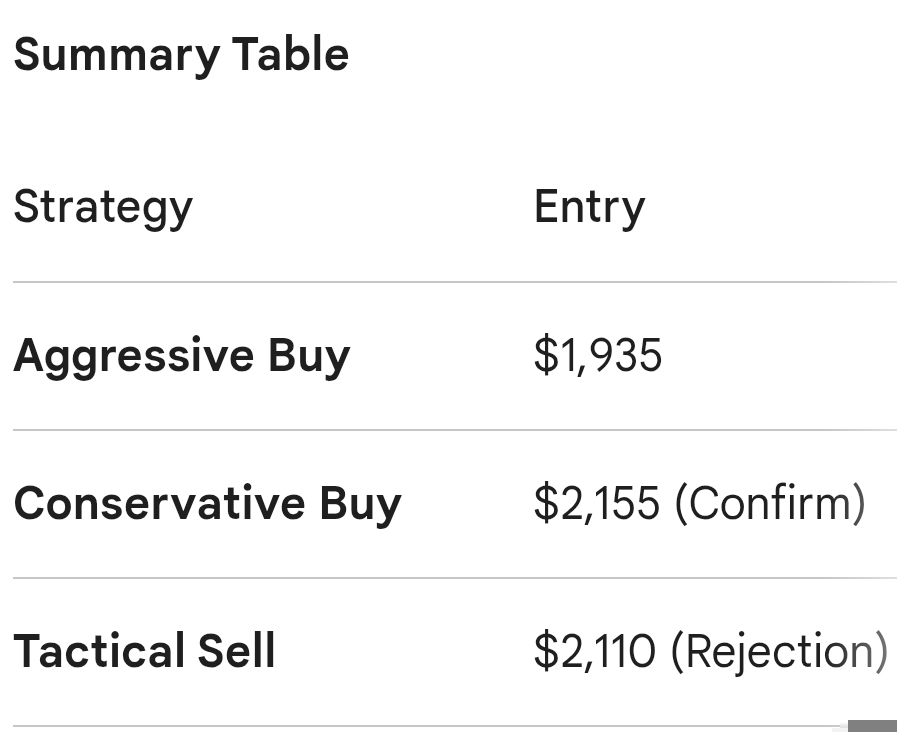Select the Strategy column header

point(103,207)
